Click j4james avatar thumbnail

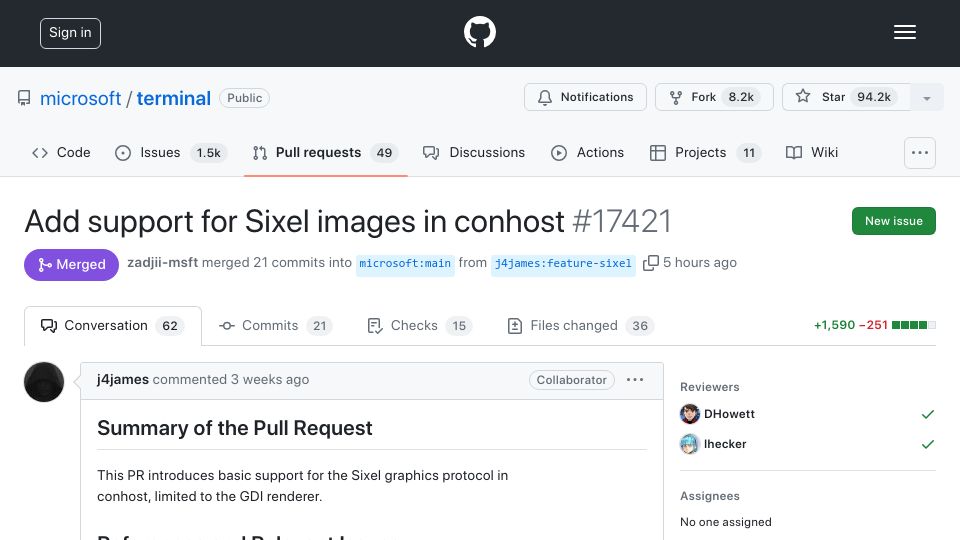coord(44,382)
